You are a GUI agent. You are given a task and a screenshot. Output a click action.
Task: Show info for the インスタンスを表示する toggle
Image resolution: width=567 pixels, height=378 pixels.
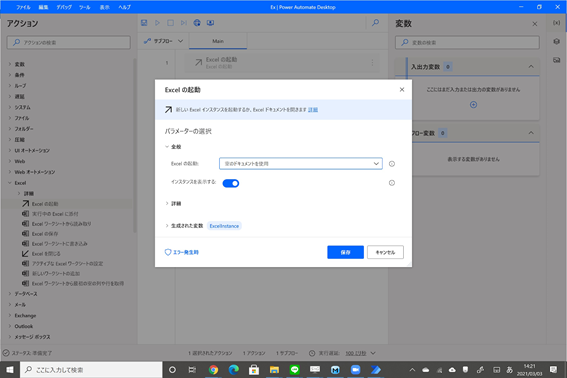(392, 183)
